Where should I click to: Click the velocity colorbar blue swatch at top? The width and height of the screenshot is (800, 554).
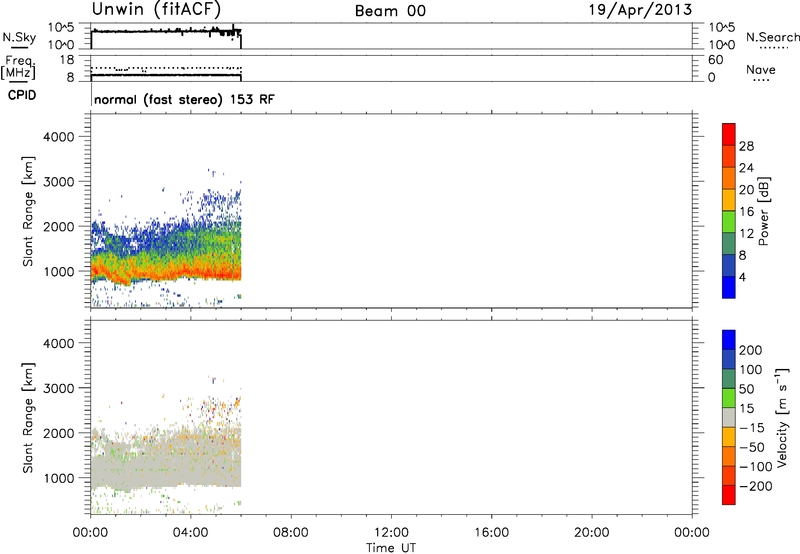click(729, 340)
